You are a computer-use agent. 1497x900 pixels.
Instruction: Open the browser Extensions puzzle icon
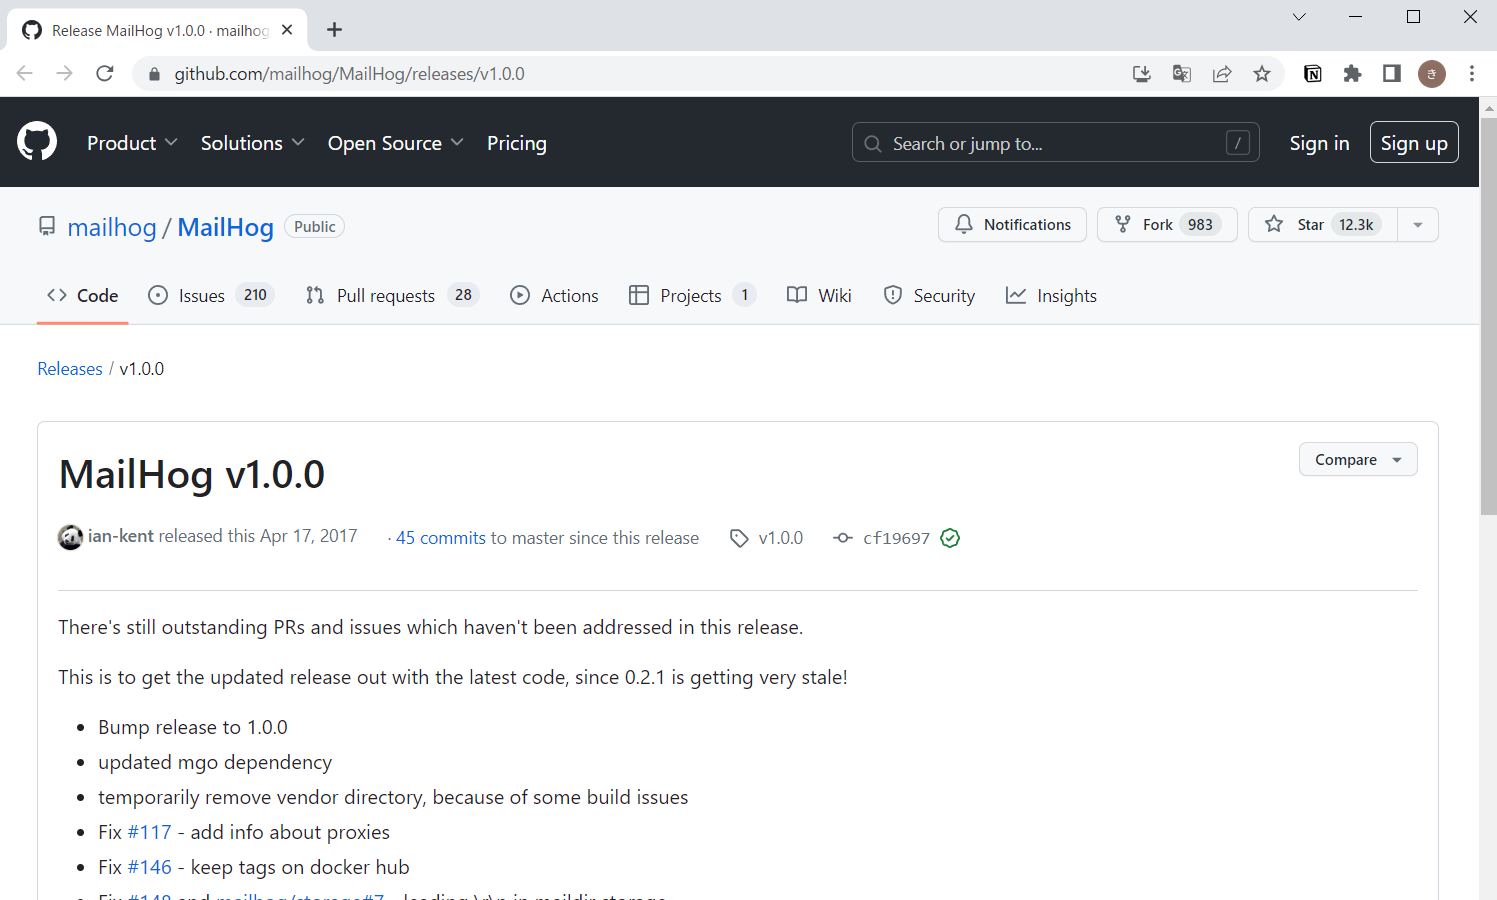pyautogui.click(x=1352, y=73)
